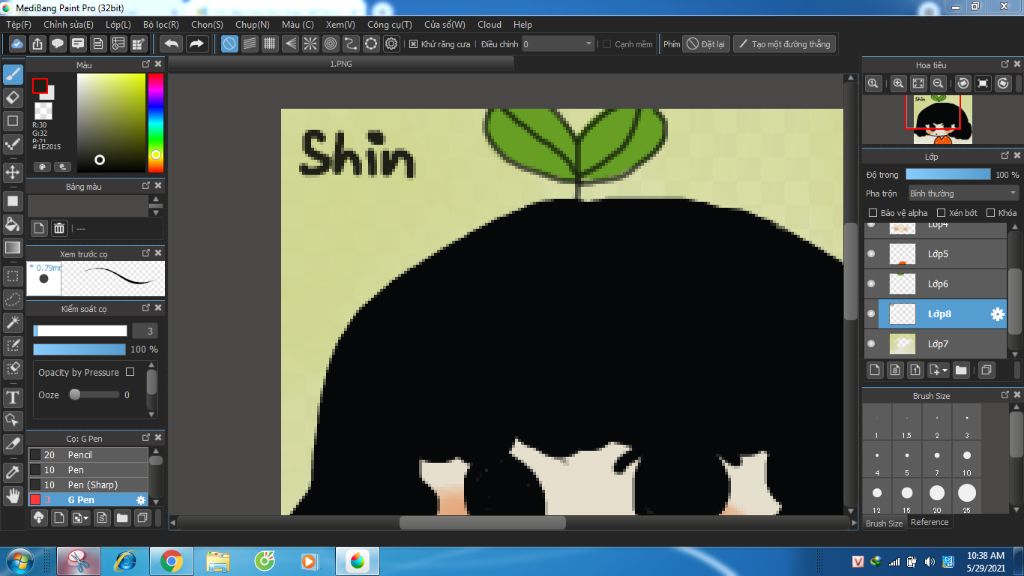This screenshot has height=576, width=1024.
Task: Enable crisscross grid snap
Action: point(270,44)
